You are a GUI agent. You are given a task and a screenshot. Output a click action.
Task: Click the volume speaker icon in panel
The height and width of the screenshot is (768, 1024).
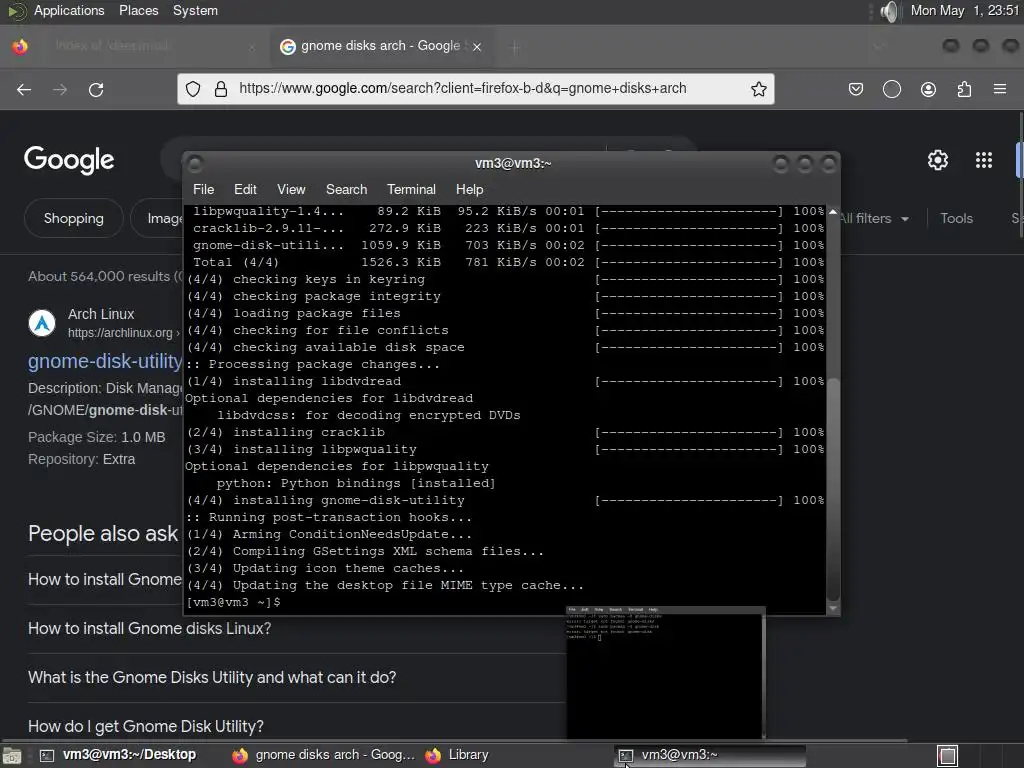click(x=889, y=11)
